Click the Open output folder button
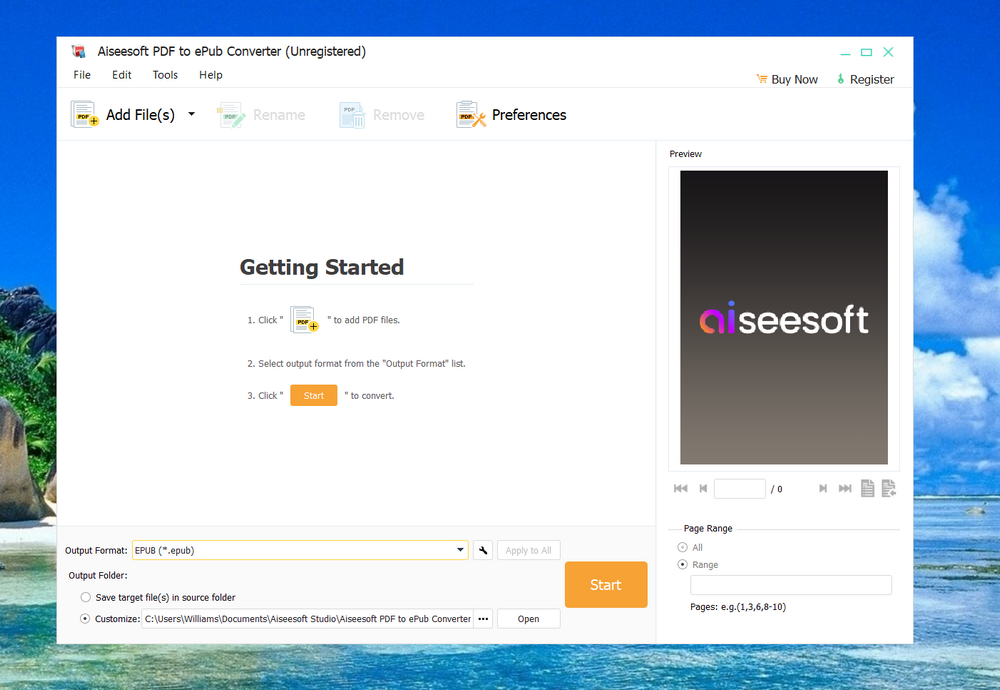 [x=529, y=619]
